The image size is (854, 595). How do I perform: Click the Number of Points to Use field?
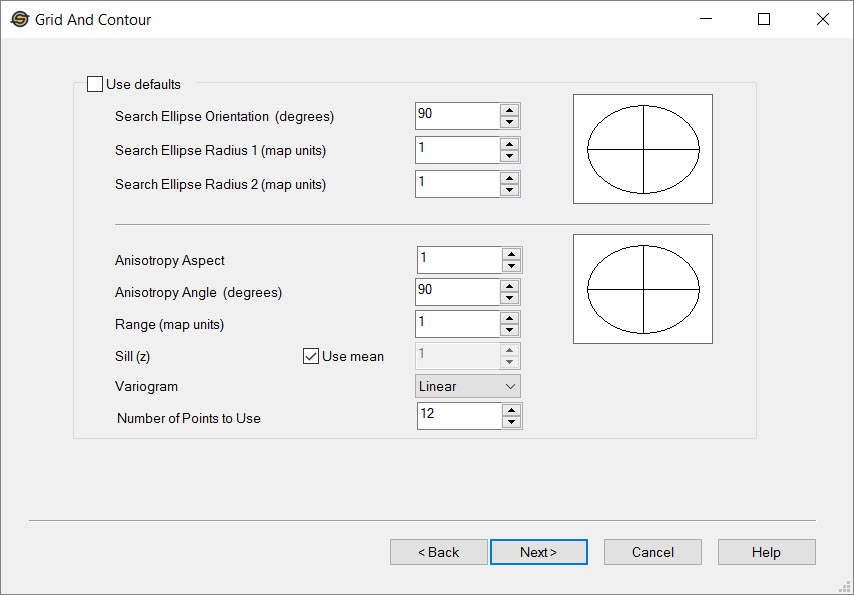(458, 415)
